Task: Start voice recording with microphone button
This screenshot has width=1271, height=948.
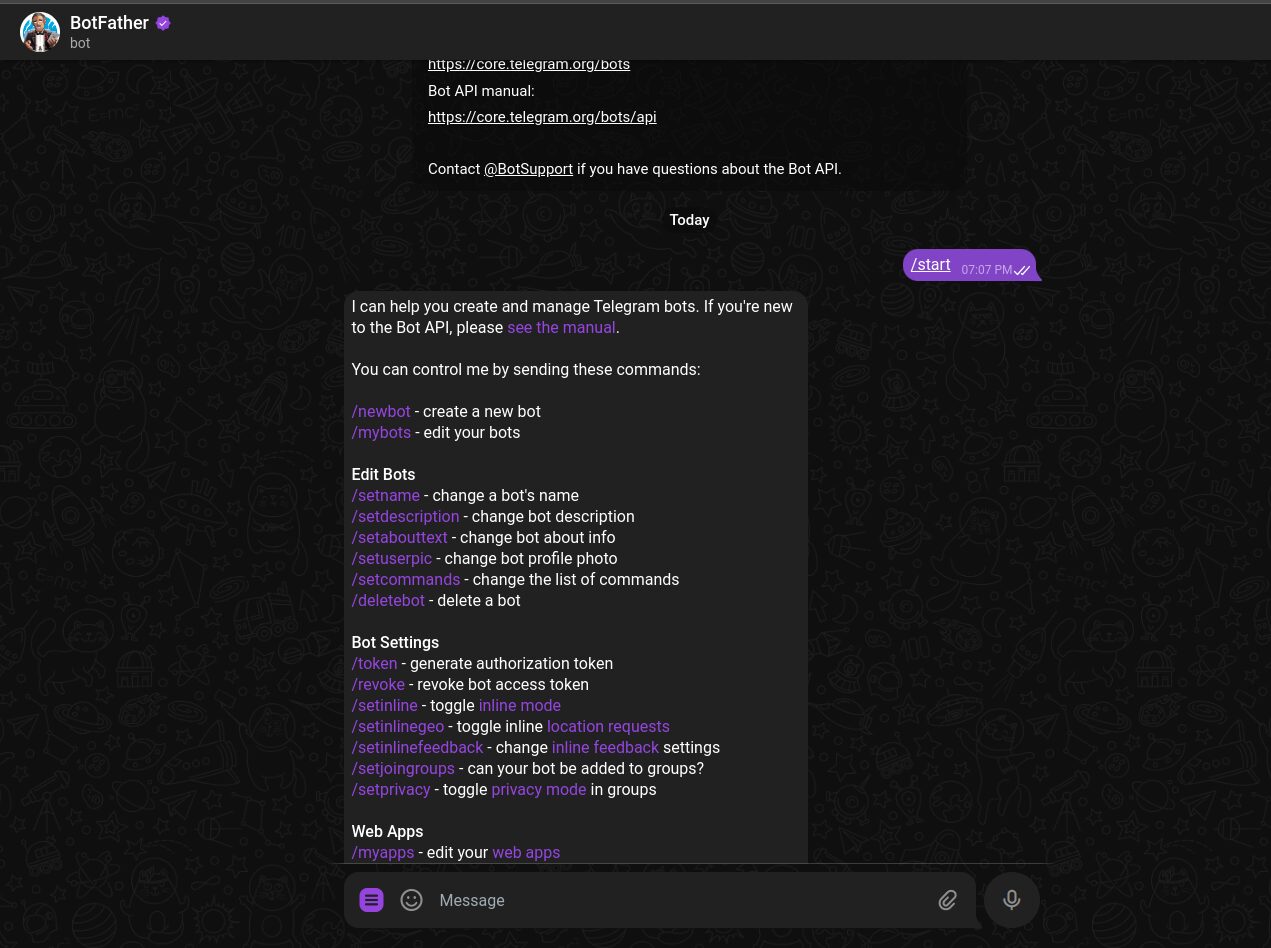Action: (1012, 900)
